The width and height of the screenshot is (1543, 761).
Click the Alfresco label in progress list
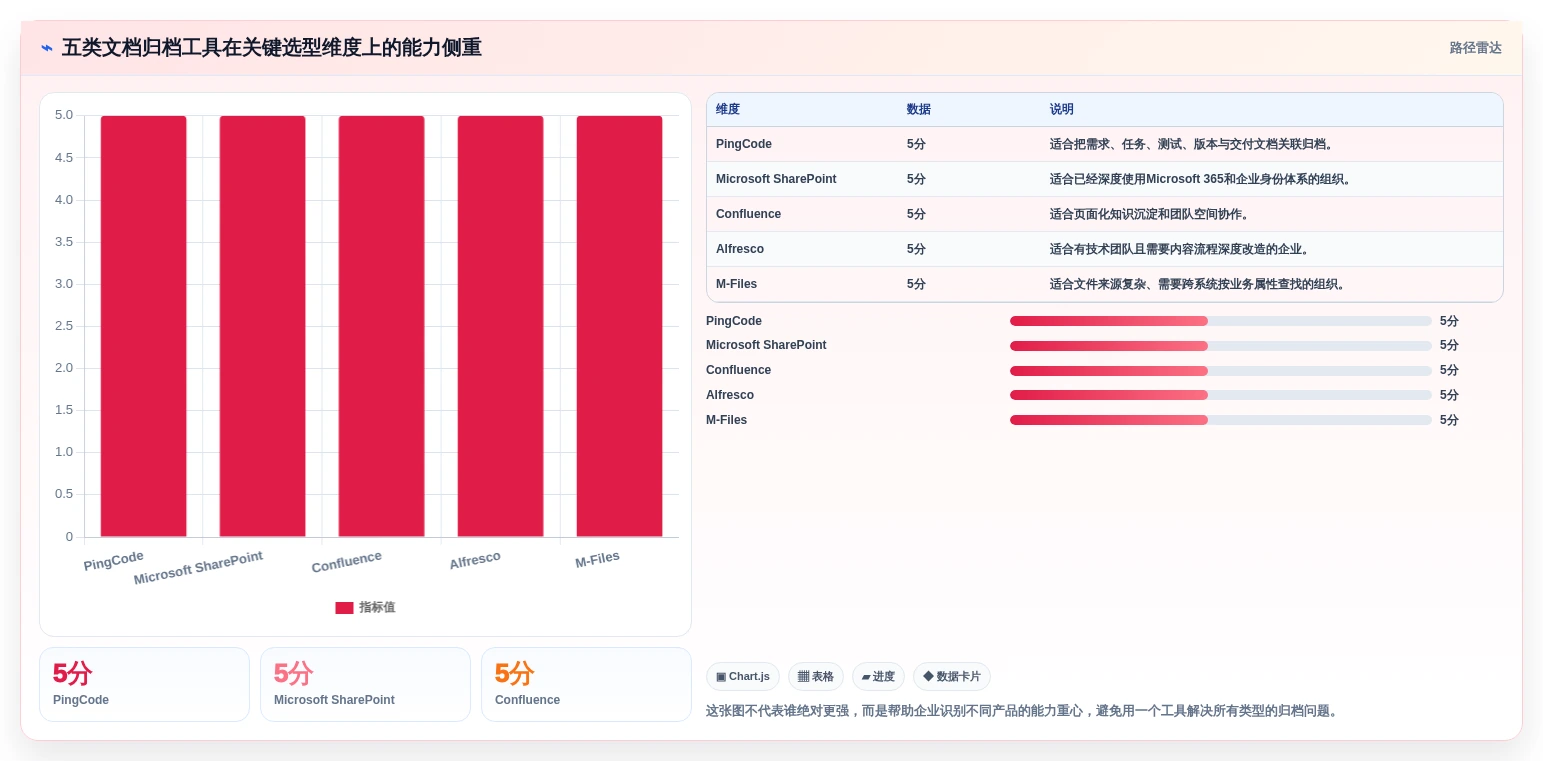730,395
